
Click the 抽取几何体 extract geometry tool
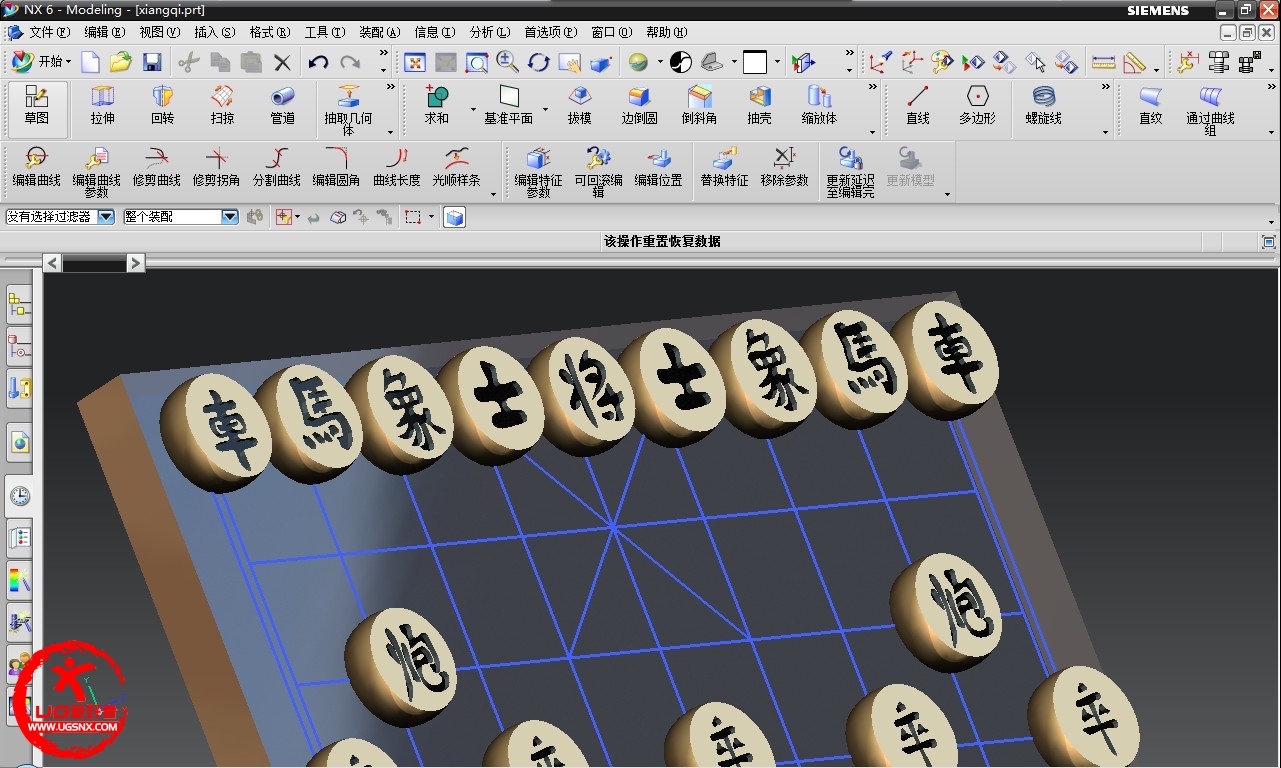(348, 110)
